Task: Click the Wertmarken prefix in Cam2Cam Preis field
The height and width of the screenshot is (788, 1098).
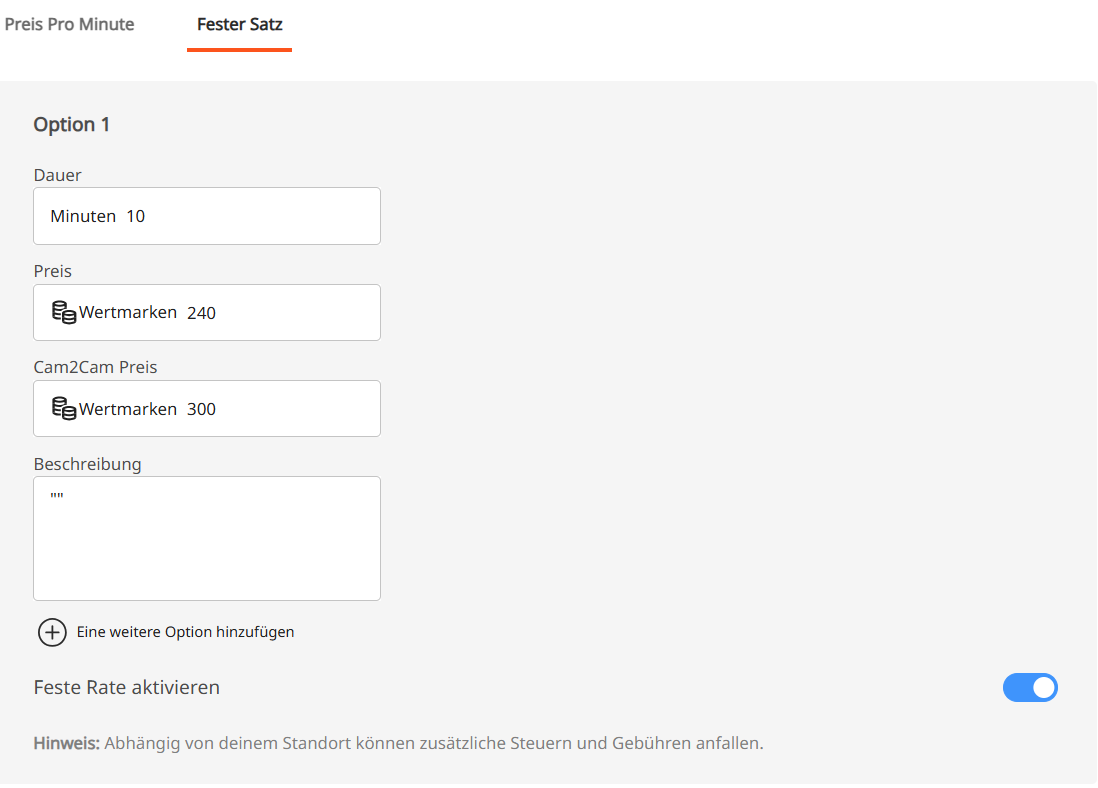Action: coord(128,409)
